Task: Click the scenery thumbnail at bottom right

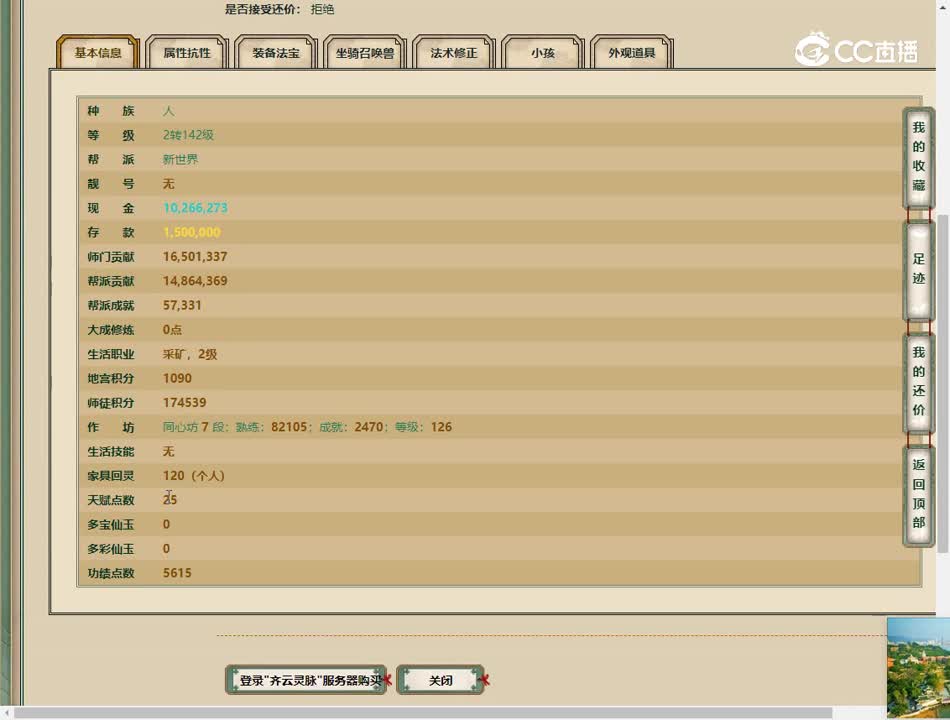Action: pyautogui.click(x=918, y=668)
